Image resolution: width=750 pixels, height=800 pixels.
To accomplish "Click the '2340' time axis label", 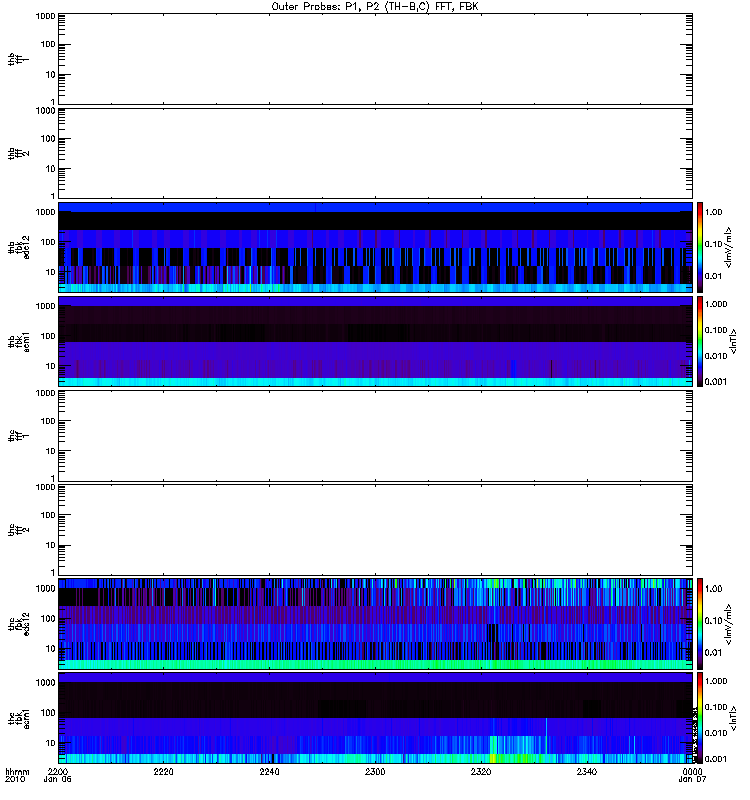I will (587, 771).
